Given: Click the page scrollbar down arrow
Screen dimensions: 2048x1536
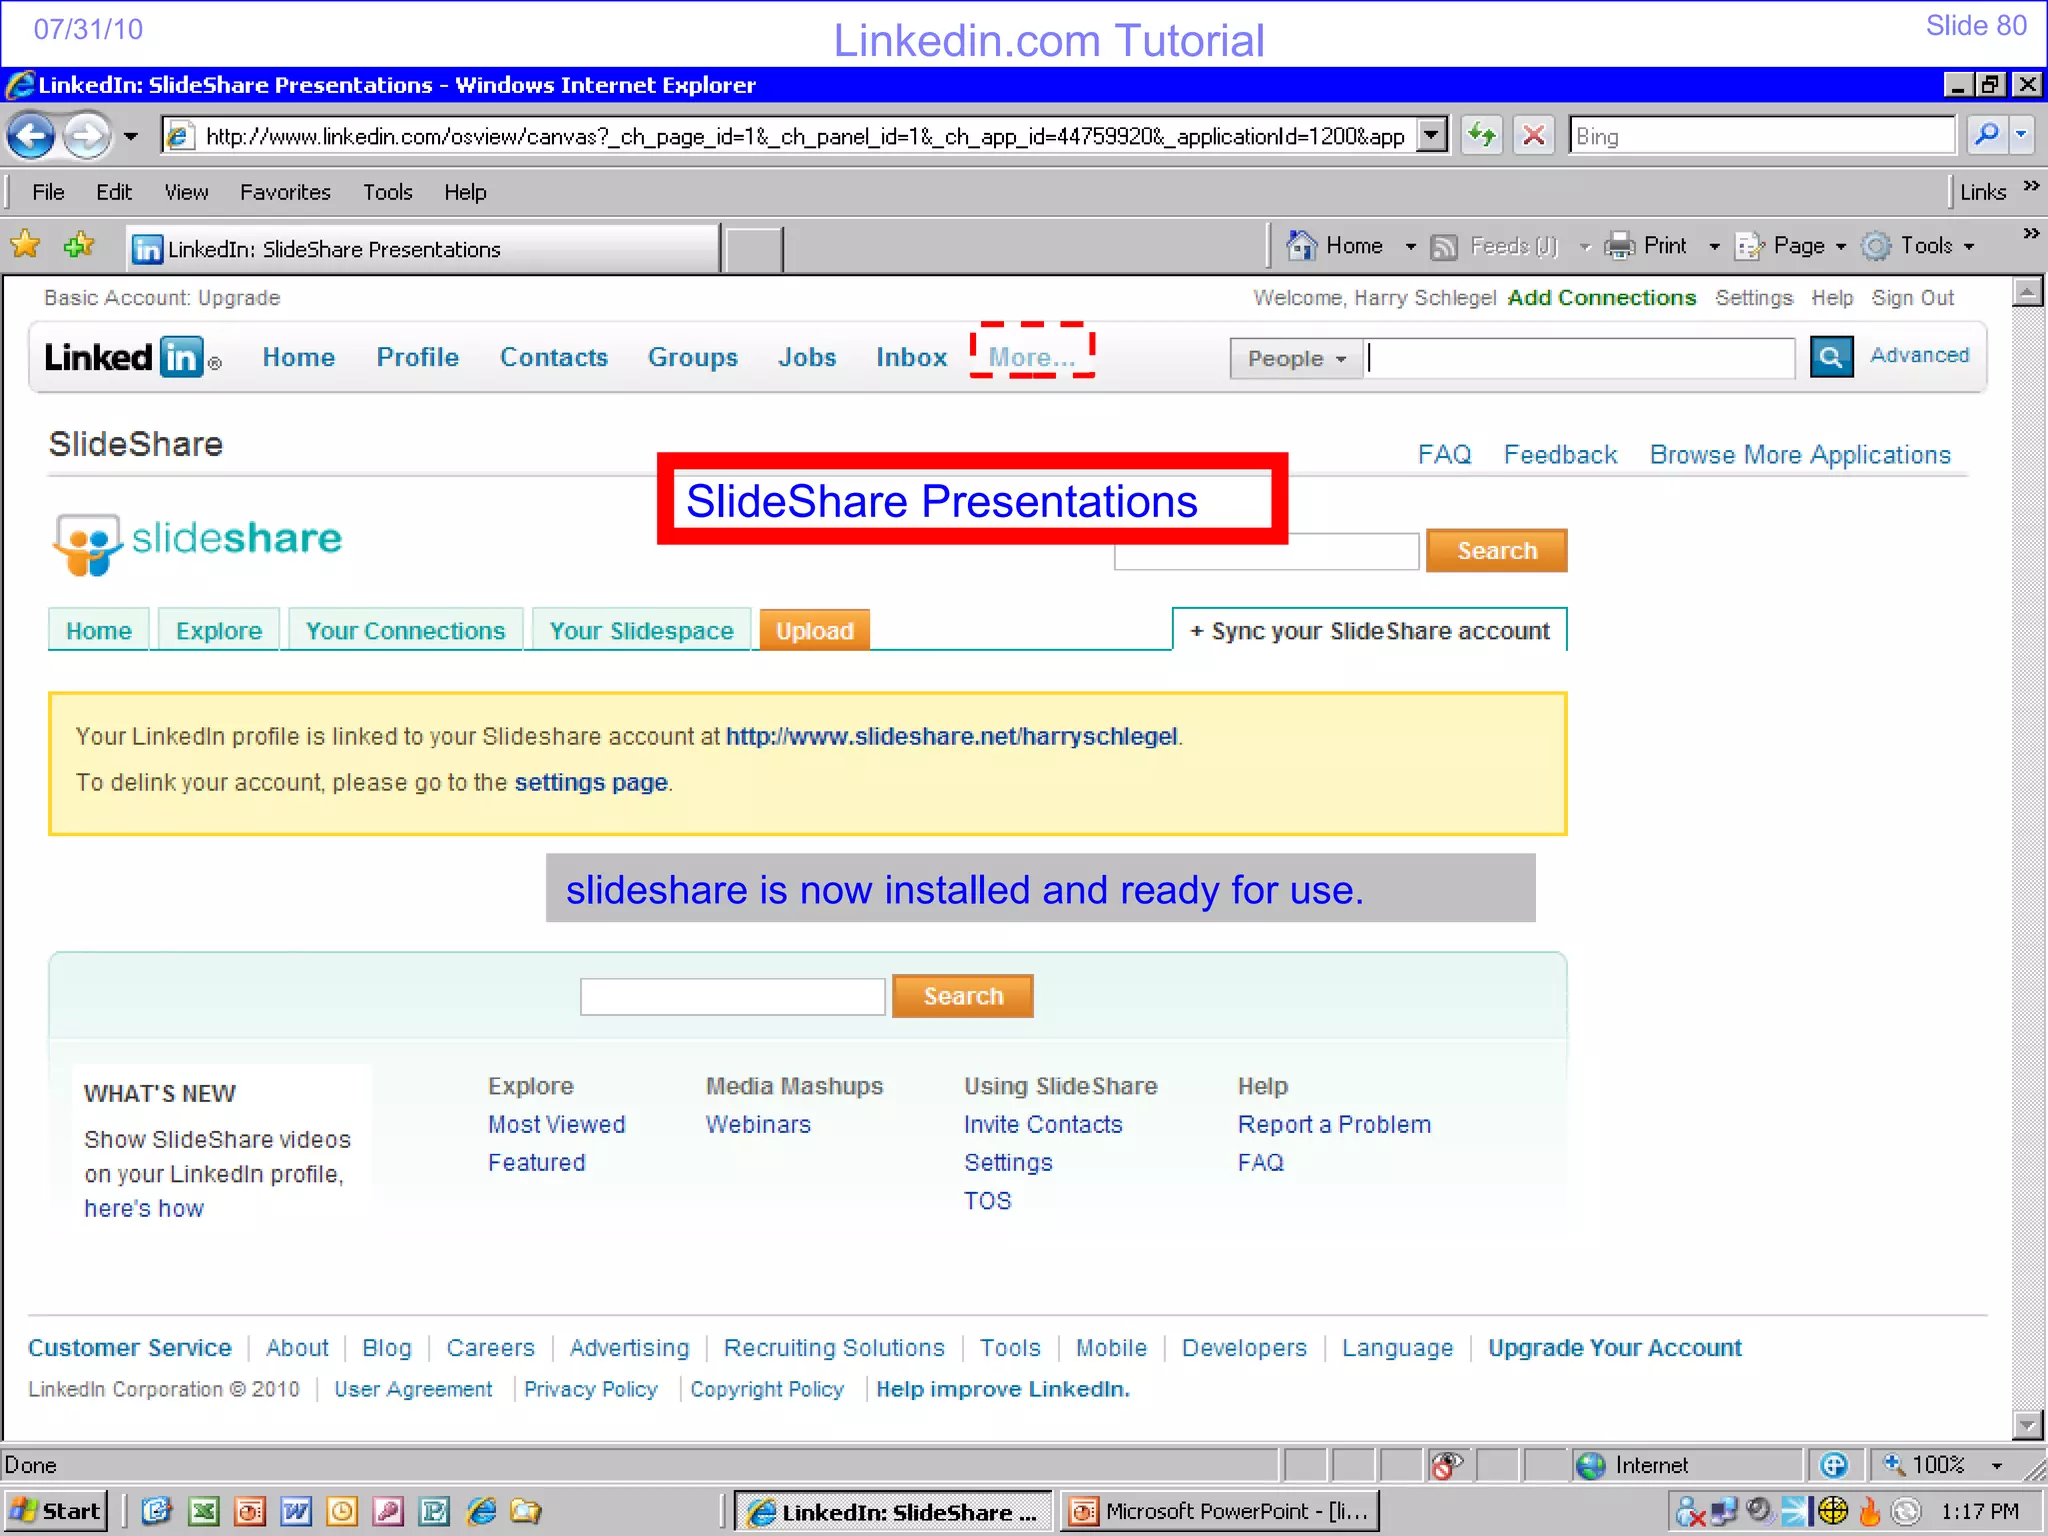Looking at the screenshot, I should (2027, 1424).
